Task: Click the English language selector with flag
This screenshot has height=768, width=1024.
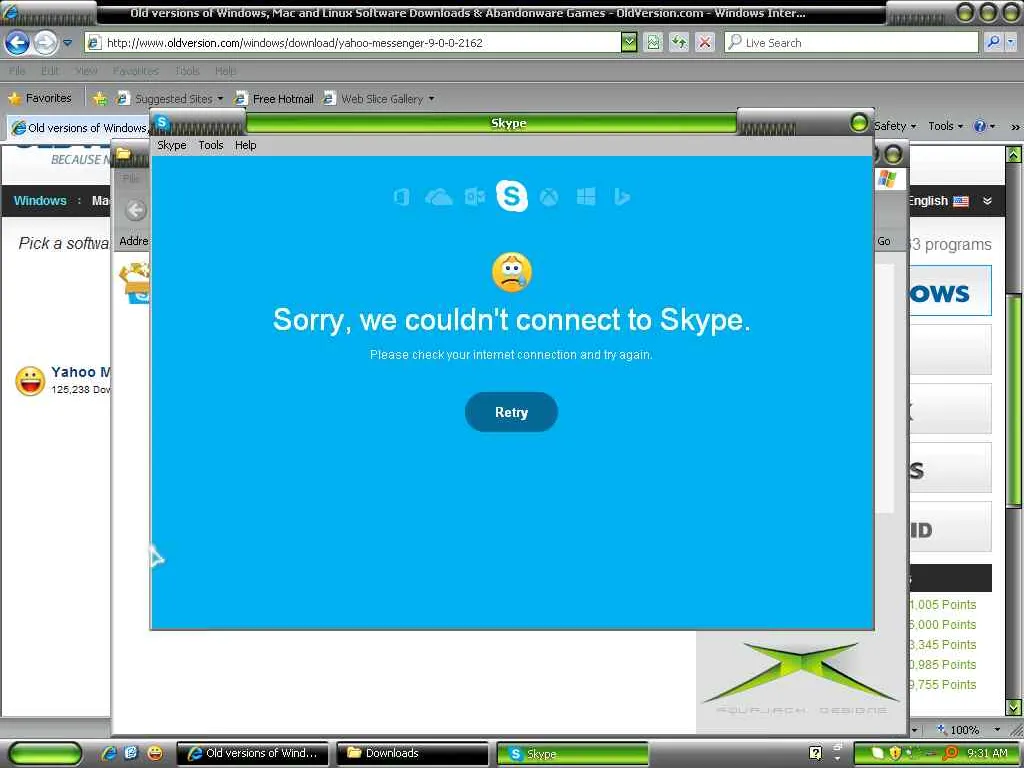Action: 938,201
